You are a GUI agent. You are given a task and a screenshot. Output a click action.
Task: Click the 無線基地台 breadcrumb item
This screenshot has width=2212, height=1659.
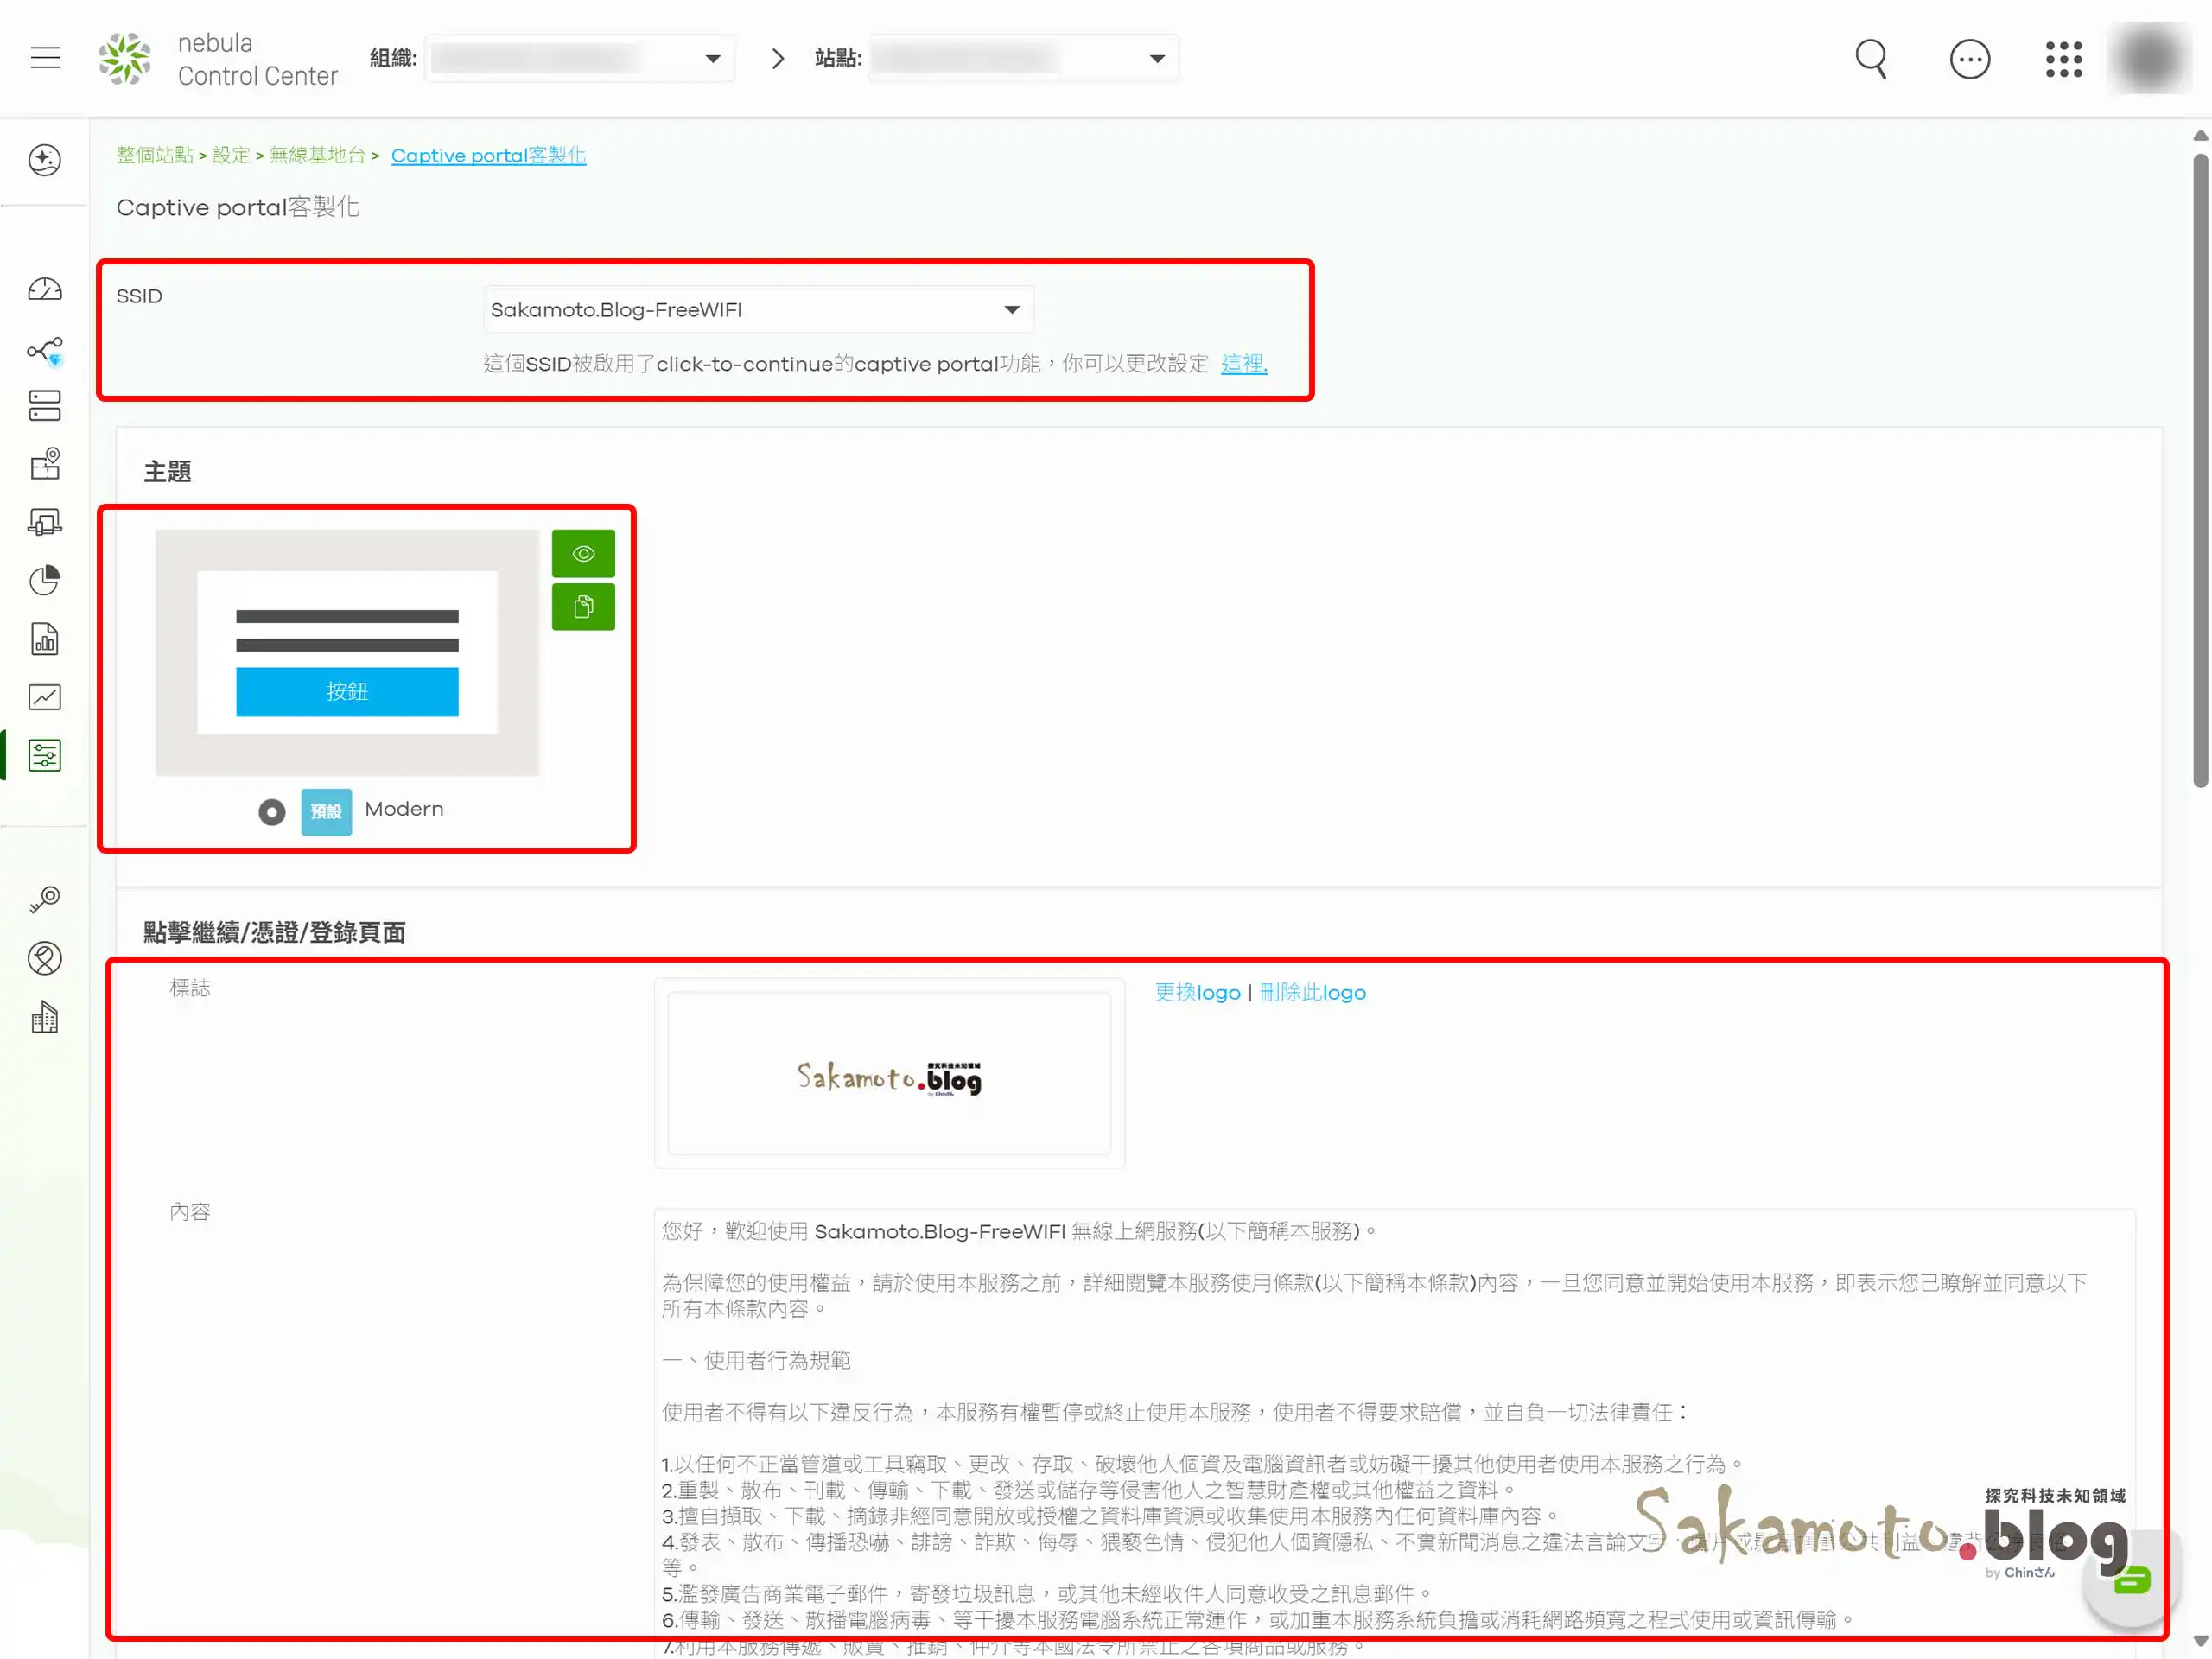point(317,155)
